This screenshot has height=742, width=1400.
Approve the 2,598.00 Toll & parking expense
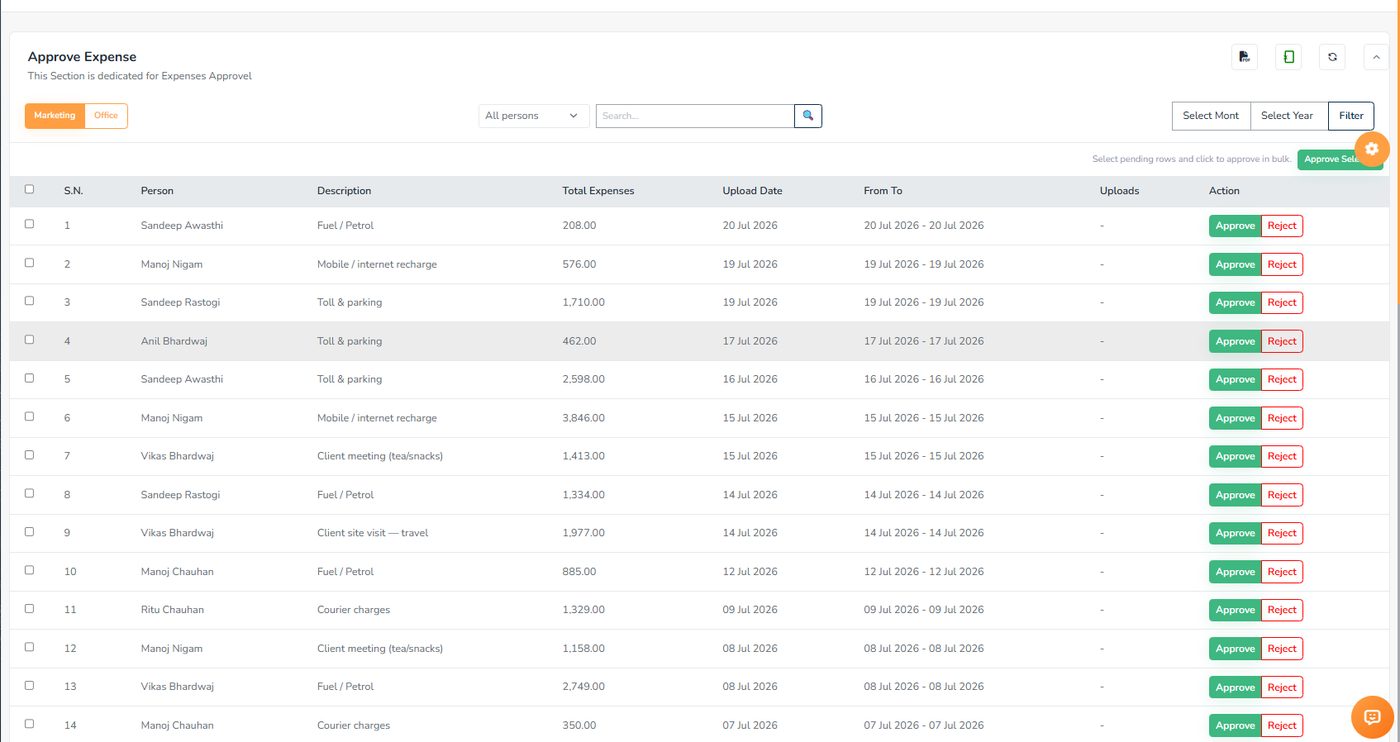[x=1235, y=380]
